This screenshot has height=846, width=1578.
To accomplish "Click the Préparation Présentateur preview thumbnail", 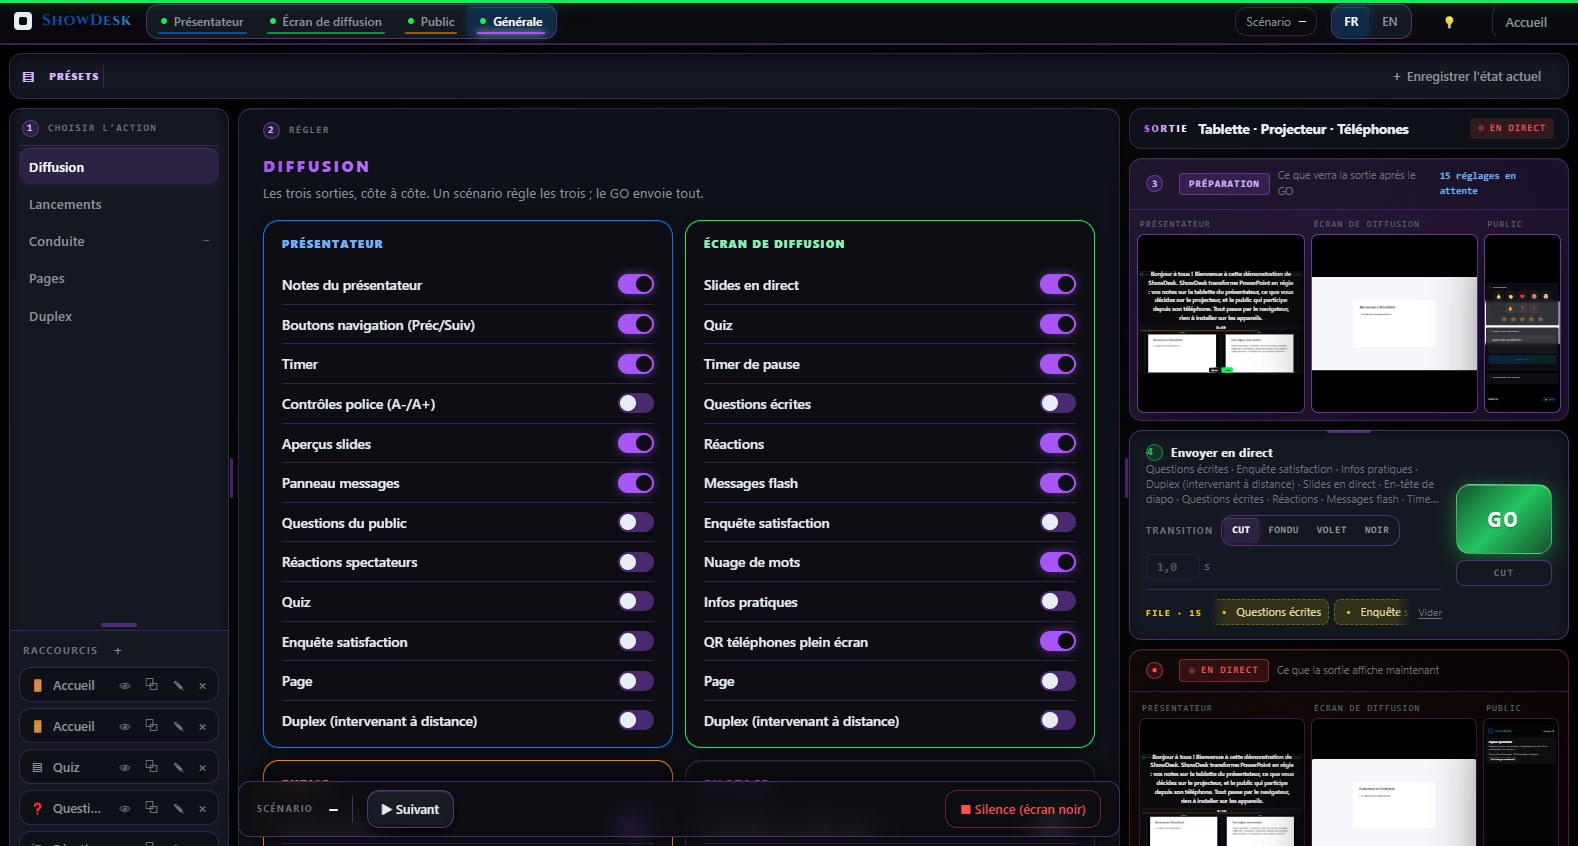I will pos(1221,323).
